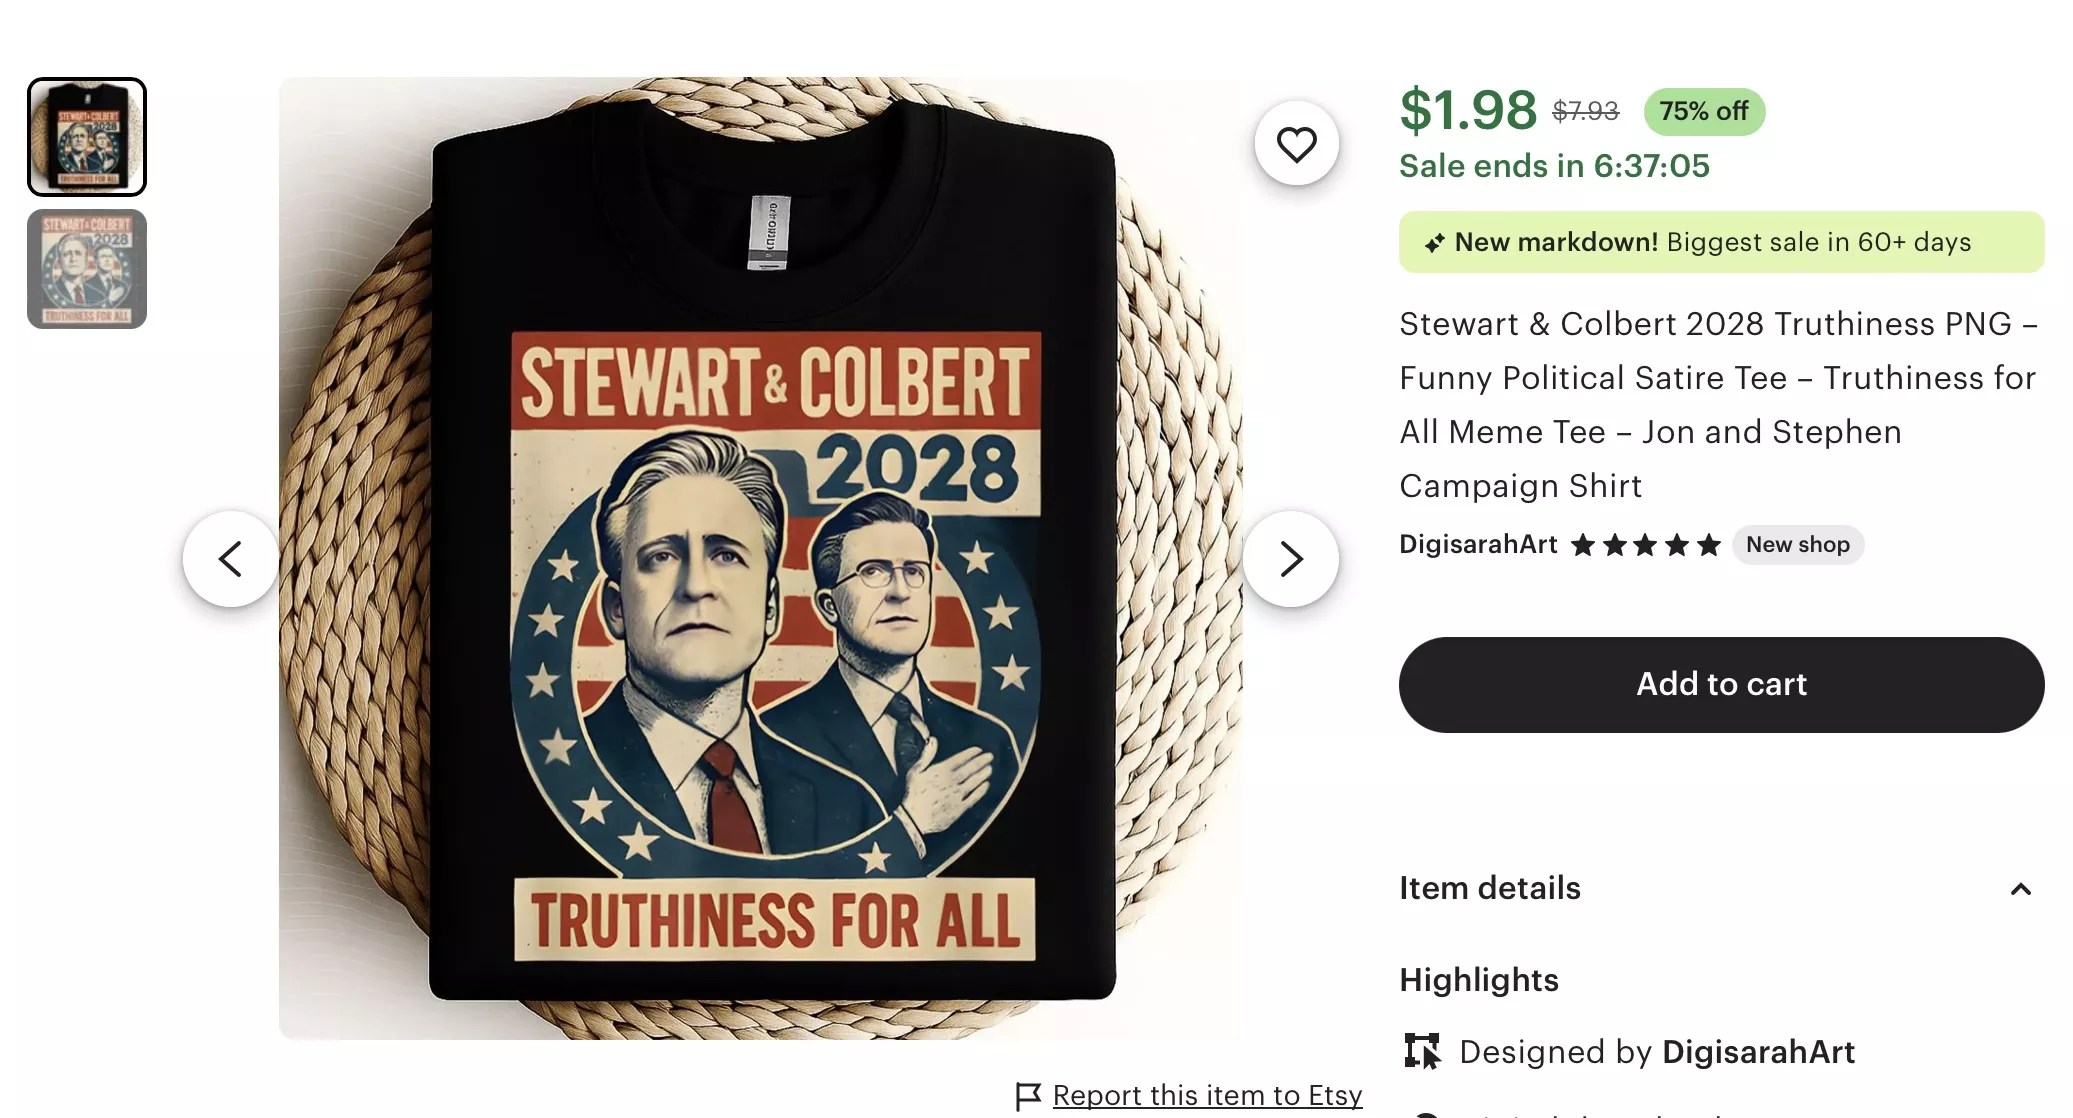Click the sparkle icon in markdown banner
Image resolution: width=2073 pixels, height=1118 pixels.
pyautogui.click(x=1434, y=243)
